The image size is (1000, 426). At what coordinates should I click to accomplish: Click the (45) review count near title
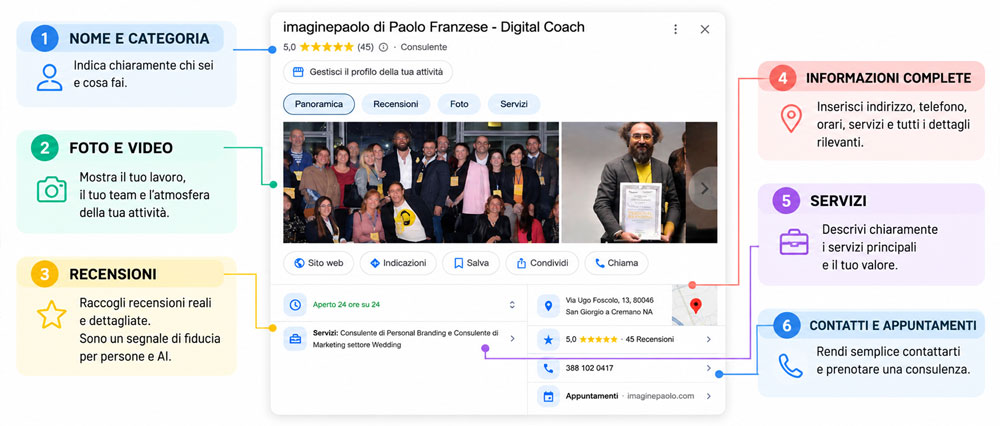point(365,47)
